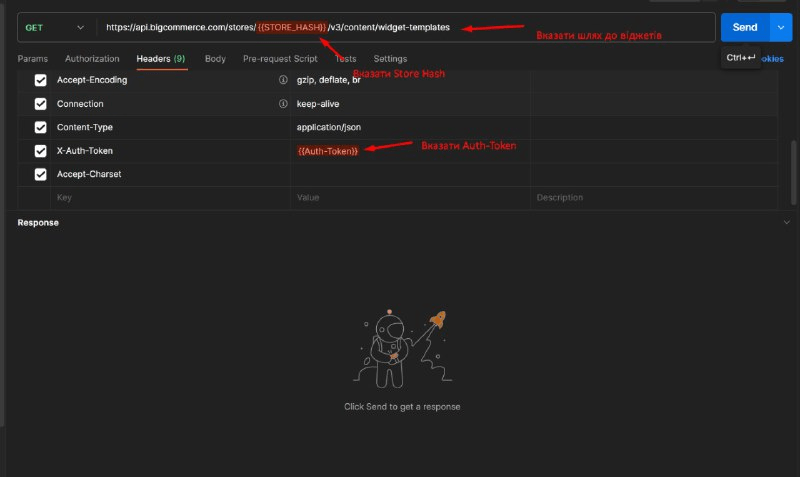The height and width of the screenshot is (477, 800).
Task: Switch to the Params tab
Action: 33,59
